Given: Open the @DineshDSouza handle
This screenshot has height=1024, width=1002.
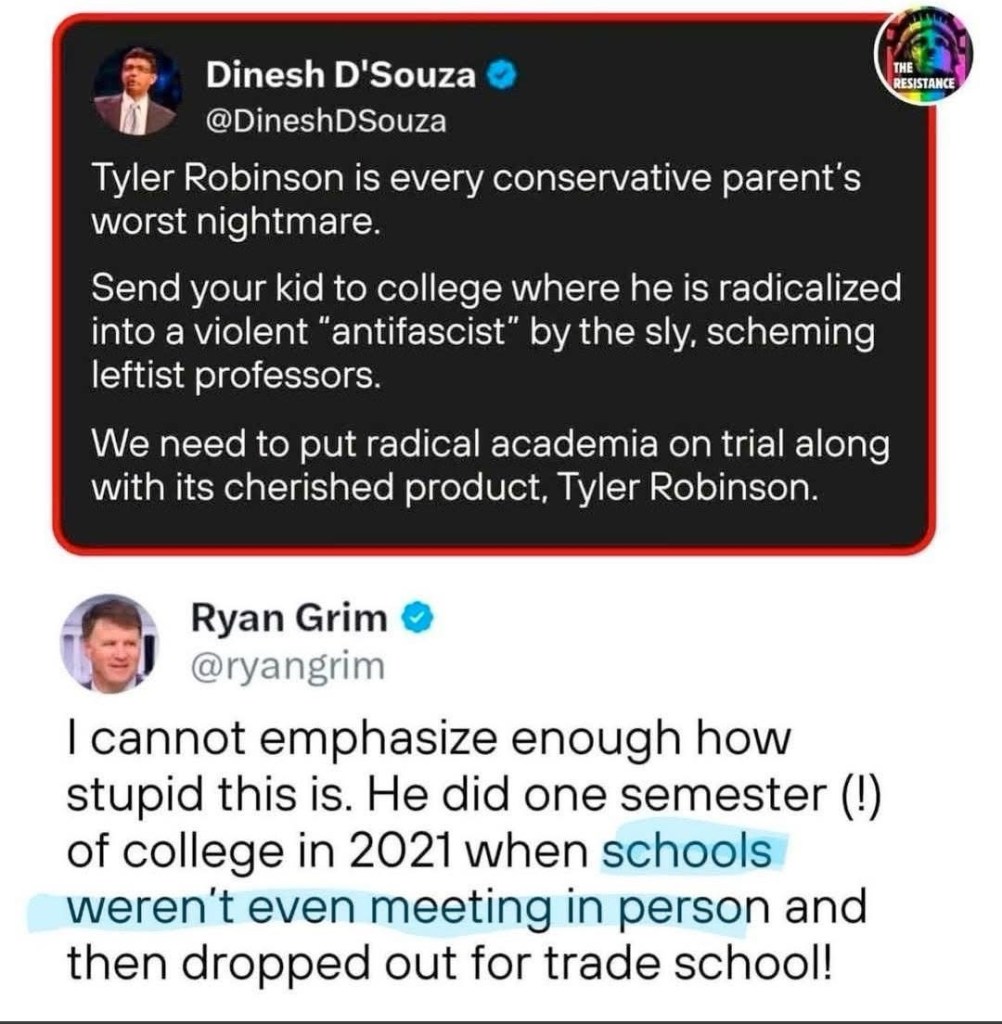Looking at the screenshot, I should point(326,122).
